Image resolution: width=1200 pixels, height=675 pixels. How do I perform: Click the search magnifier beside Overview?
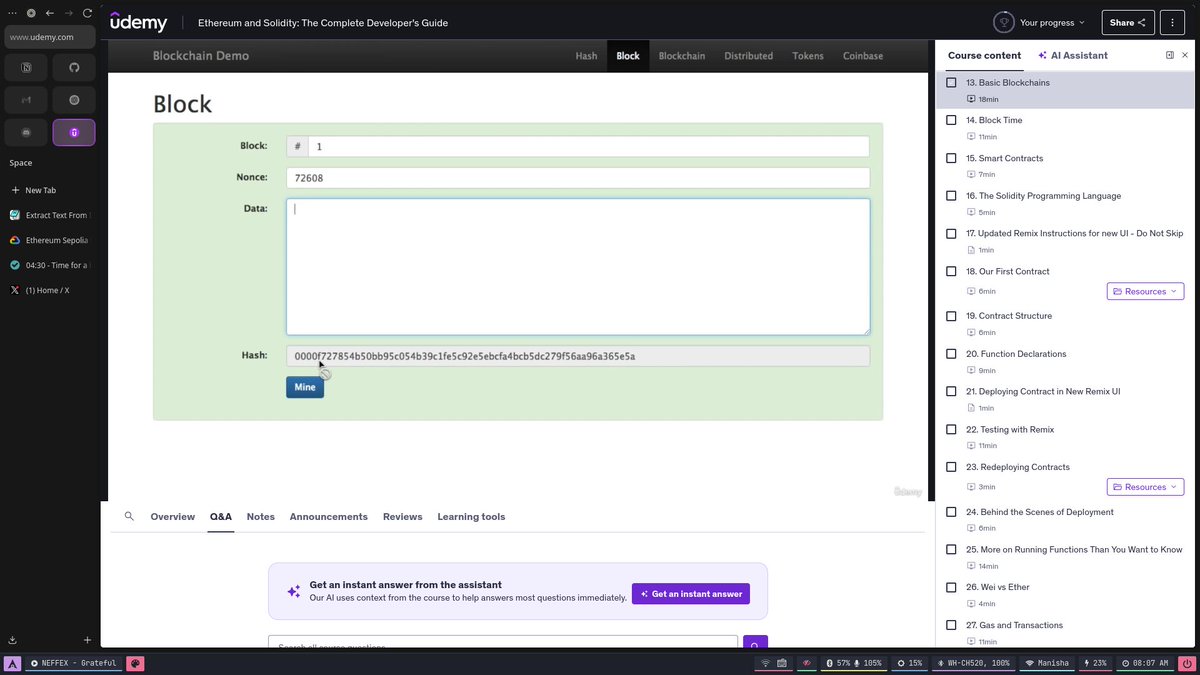[129, 517]
